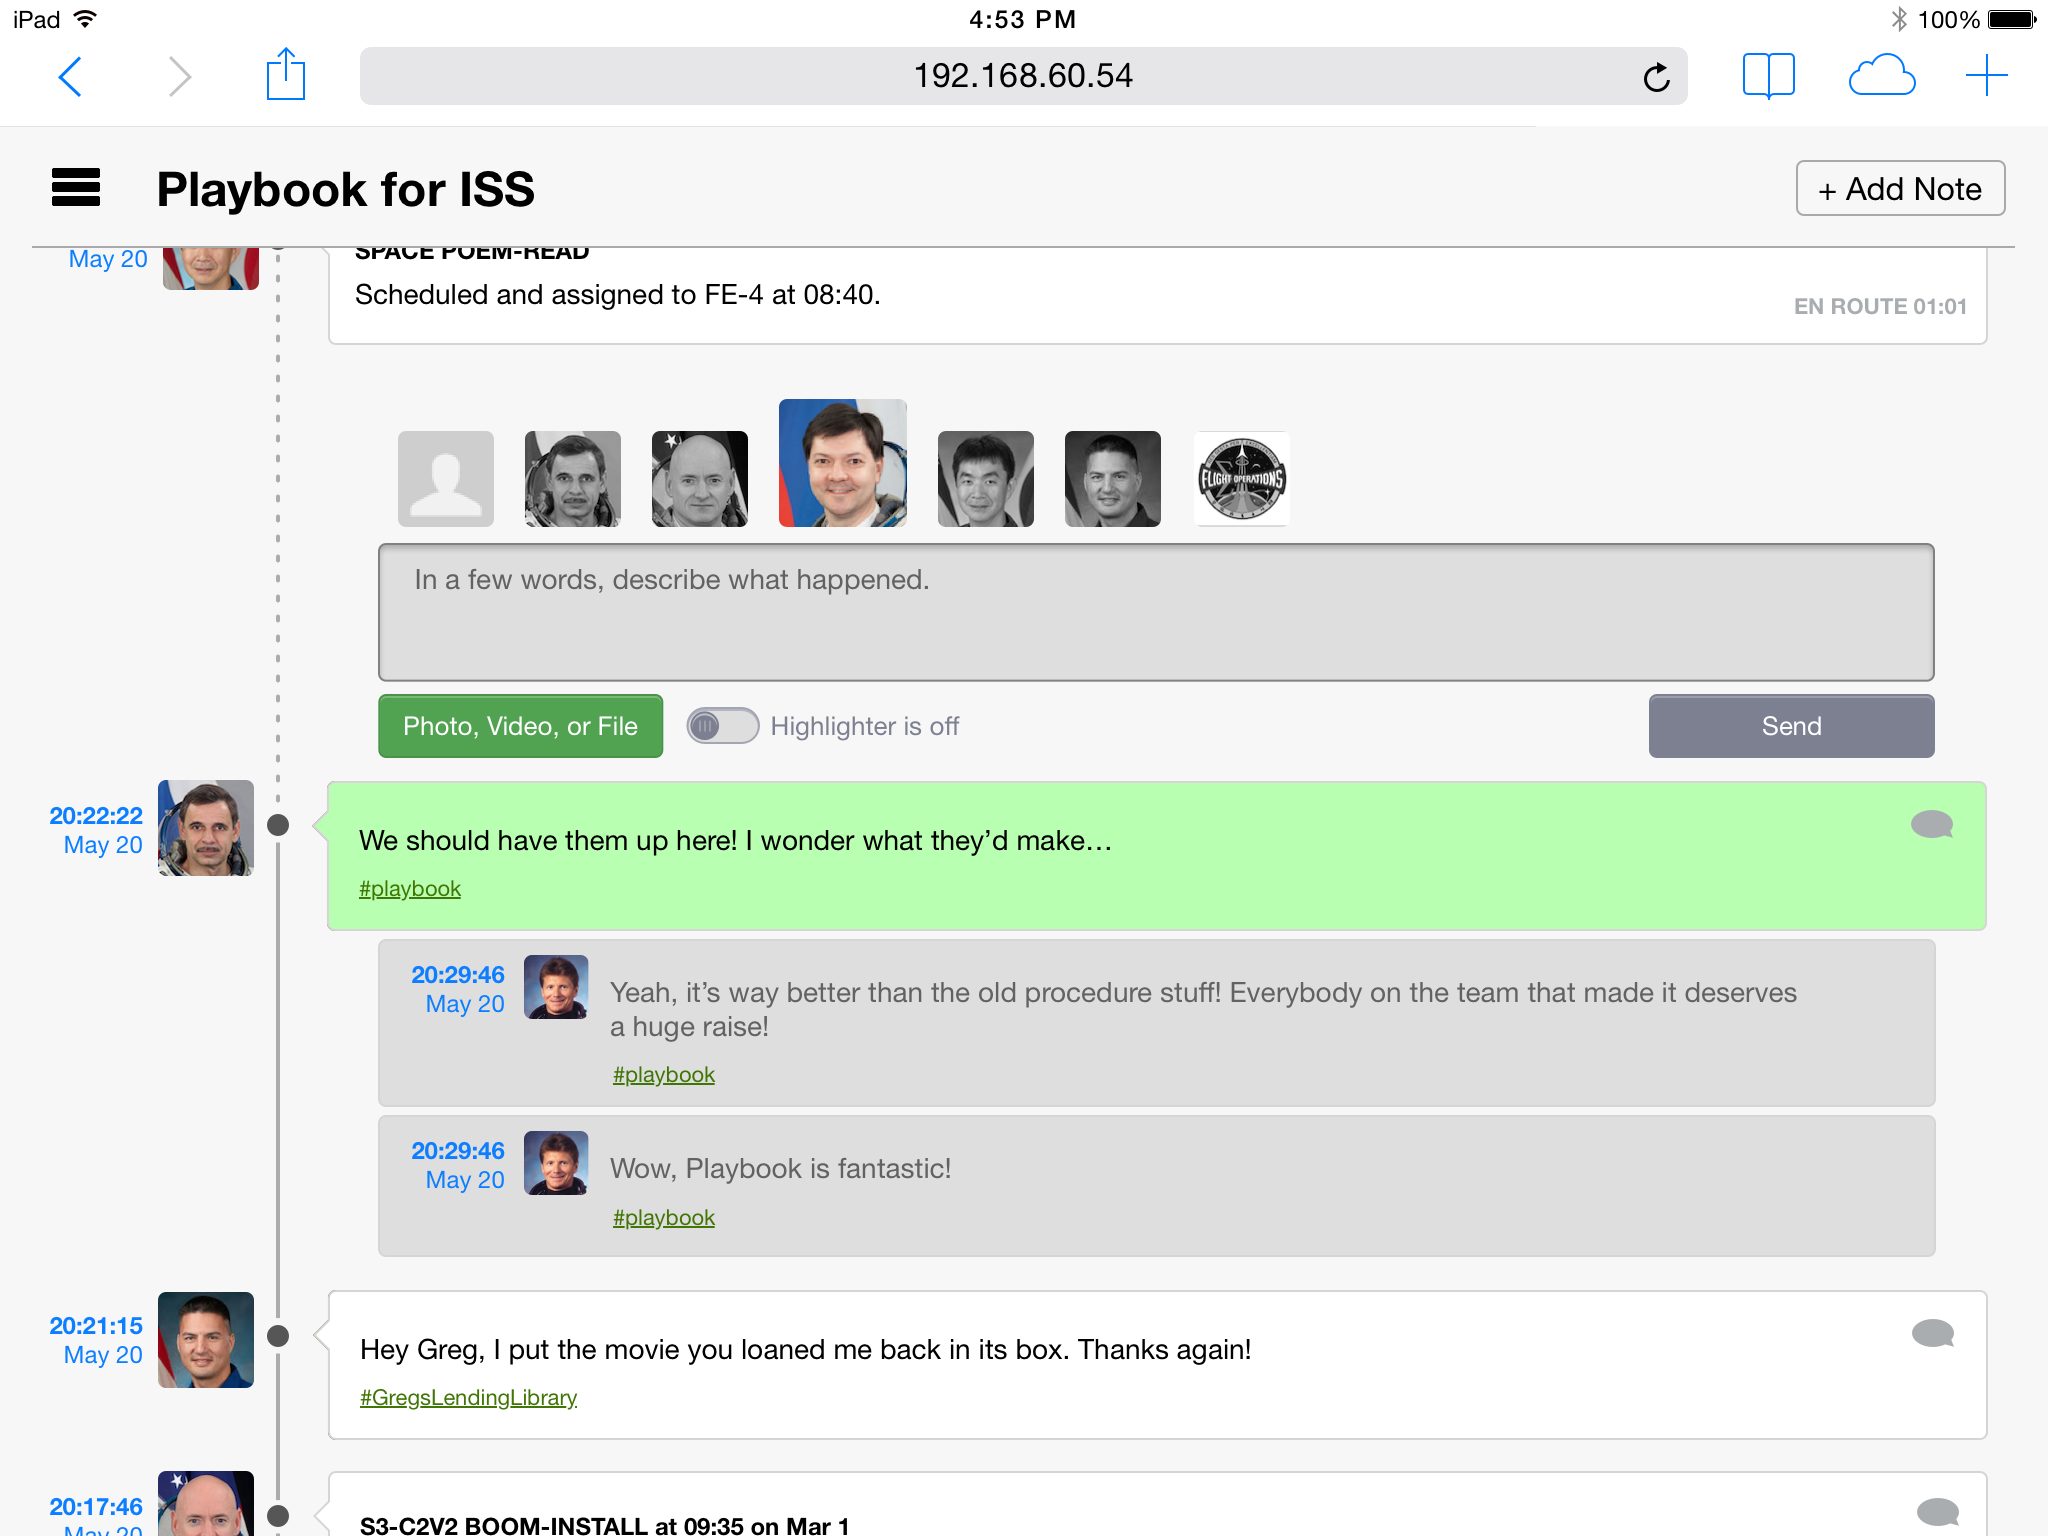This screenshot has height=1536, width=2048.
Task: Click #playbook tag under 'Playbook is fantastic'
Action: point(664,1217)
